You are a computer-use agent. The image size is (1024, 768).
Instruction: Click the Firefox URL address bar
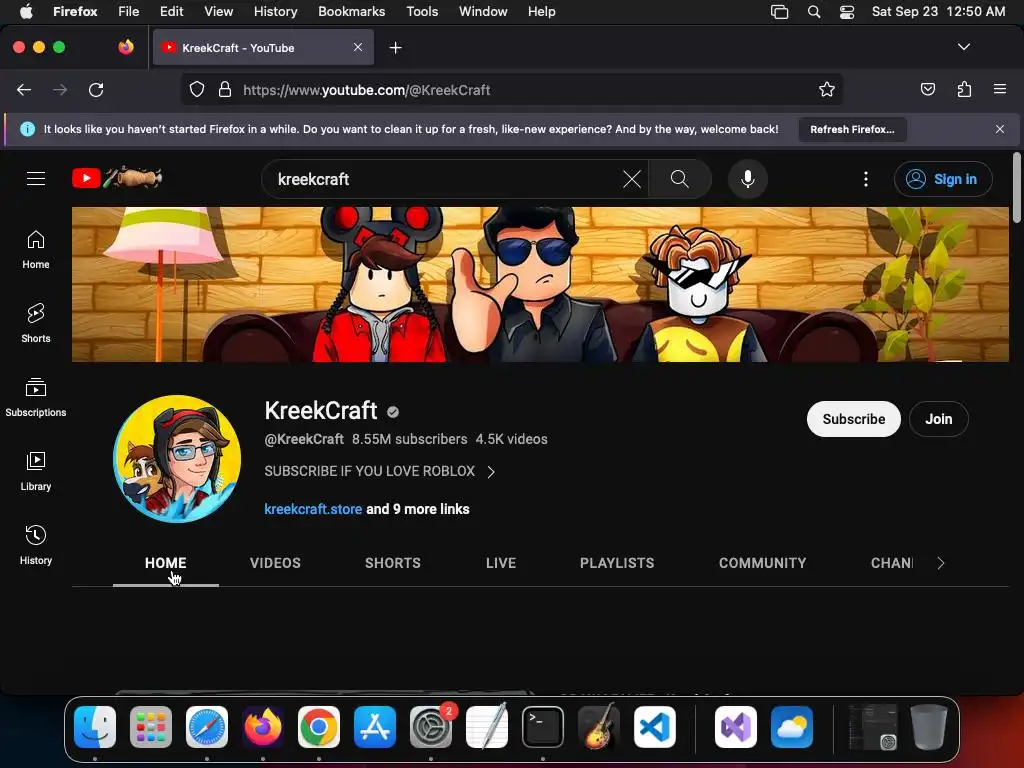coord(511,89)
